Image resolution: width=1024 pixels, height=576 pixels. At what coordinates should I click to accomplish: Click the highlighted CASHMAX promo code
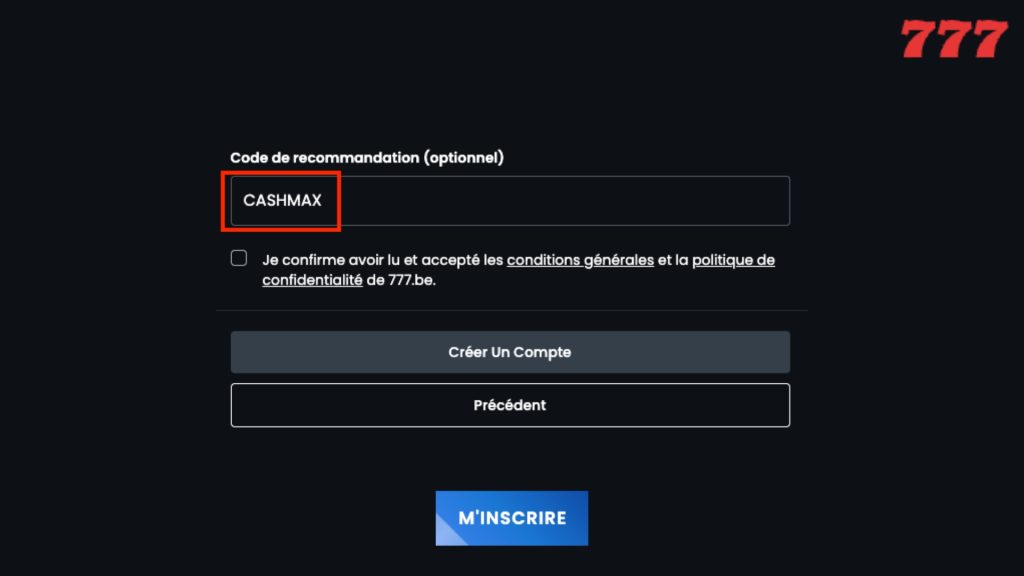pyautogui.click(x=283, y=201)
